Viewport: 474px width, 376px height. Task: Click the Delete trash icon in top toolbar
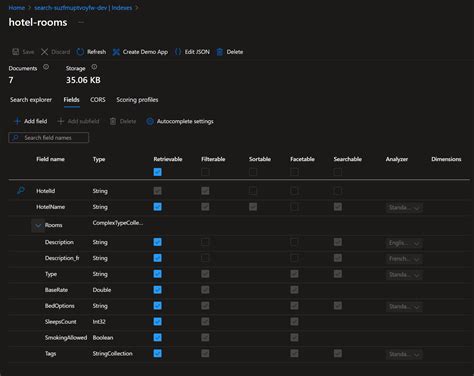(220, 52)
